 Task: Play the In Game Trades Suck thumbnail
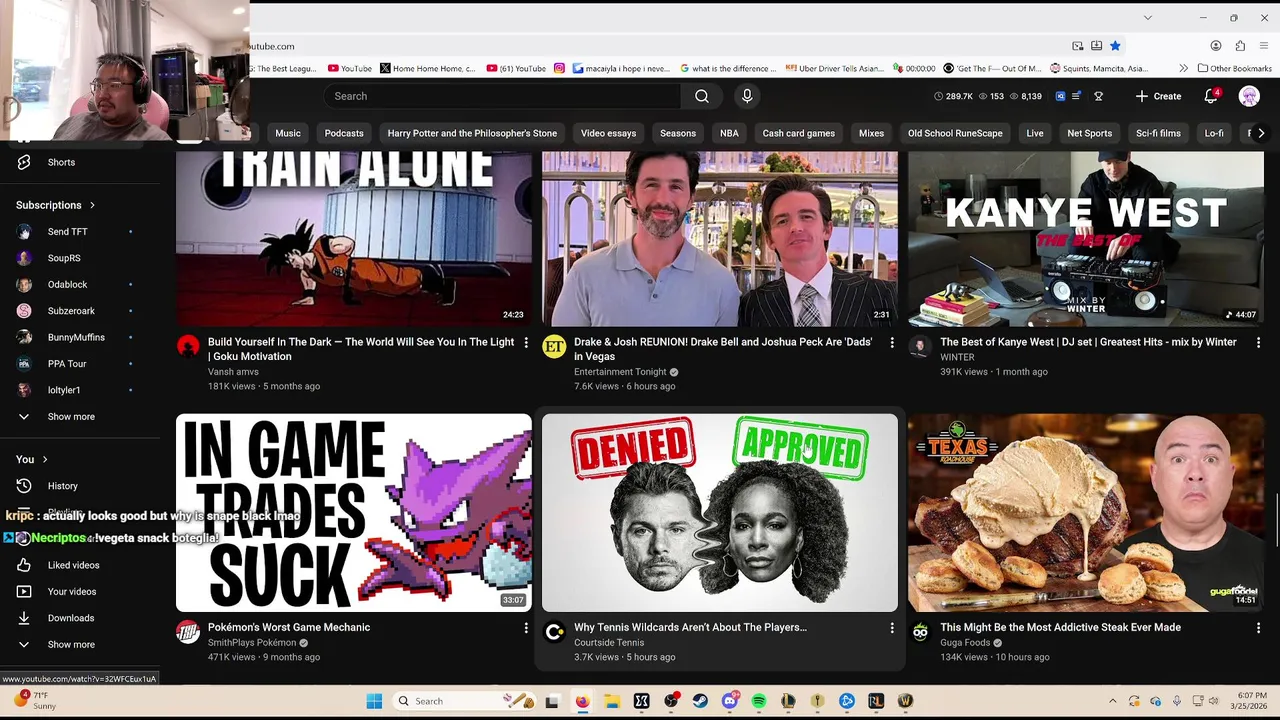354,512
